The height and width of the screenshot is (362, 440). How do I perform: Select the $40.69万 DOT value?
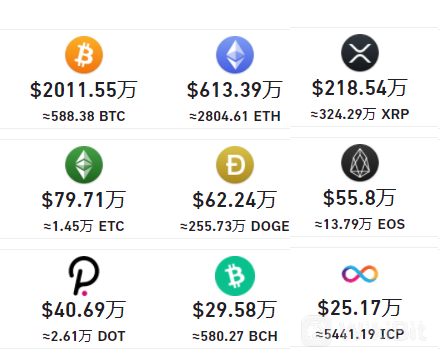coord(84,310)
